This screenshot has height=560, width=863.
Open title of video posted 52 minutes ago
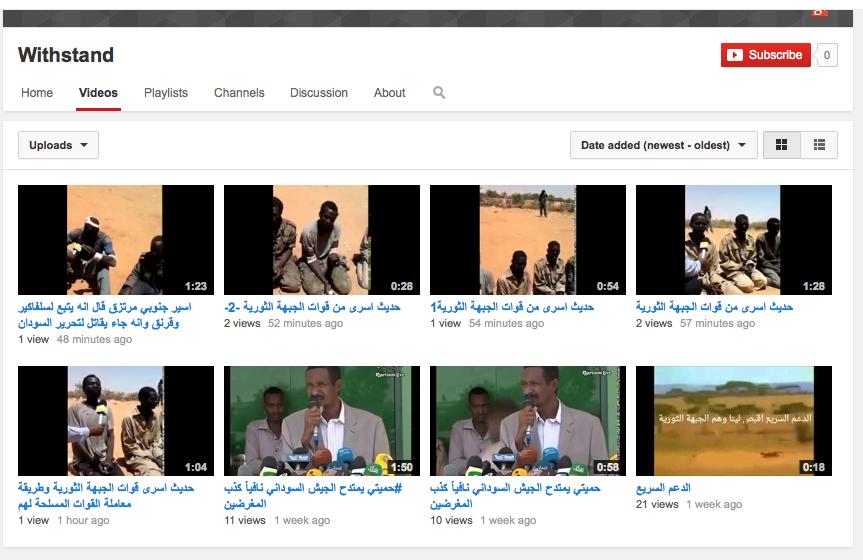[312, 307]
